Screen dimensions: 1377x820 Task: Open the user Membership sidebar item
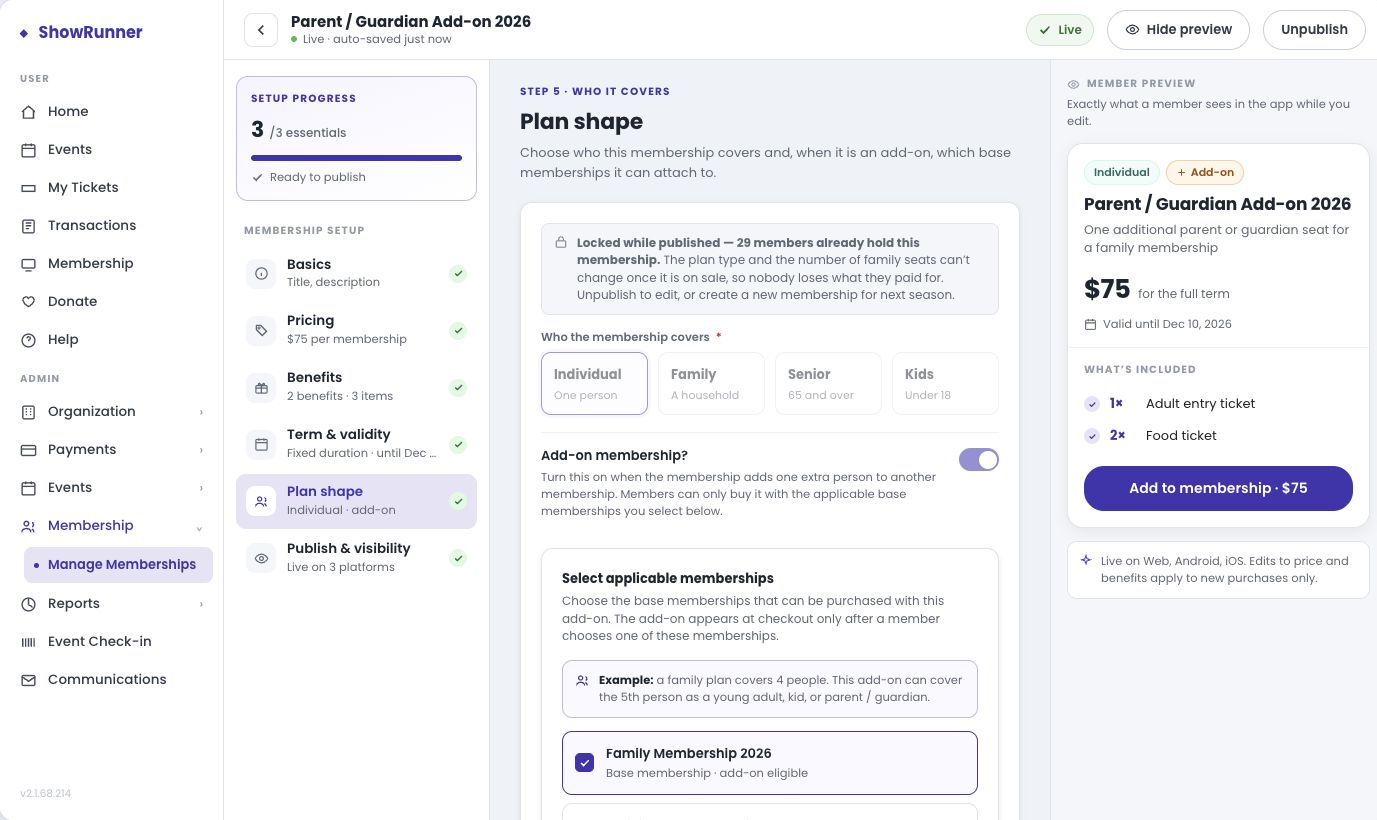coord(111,263)
